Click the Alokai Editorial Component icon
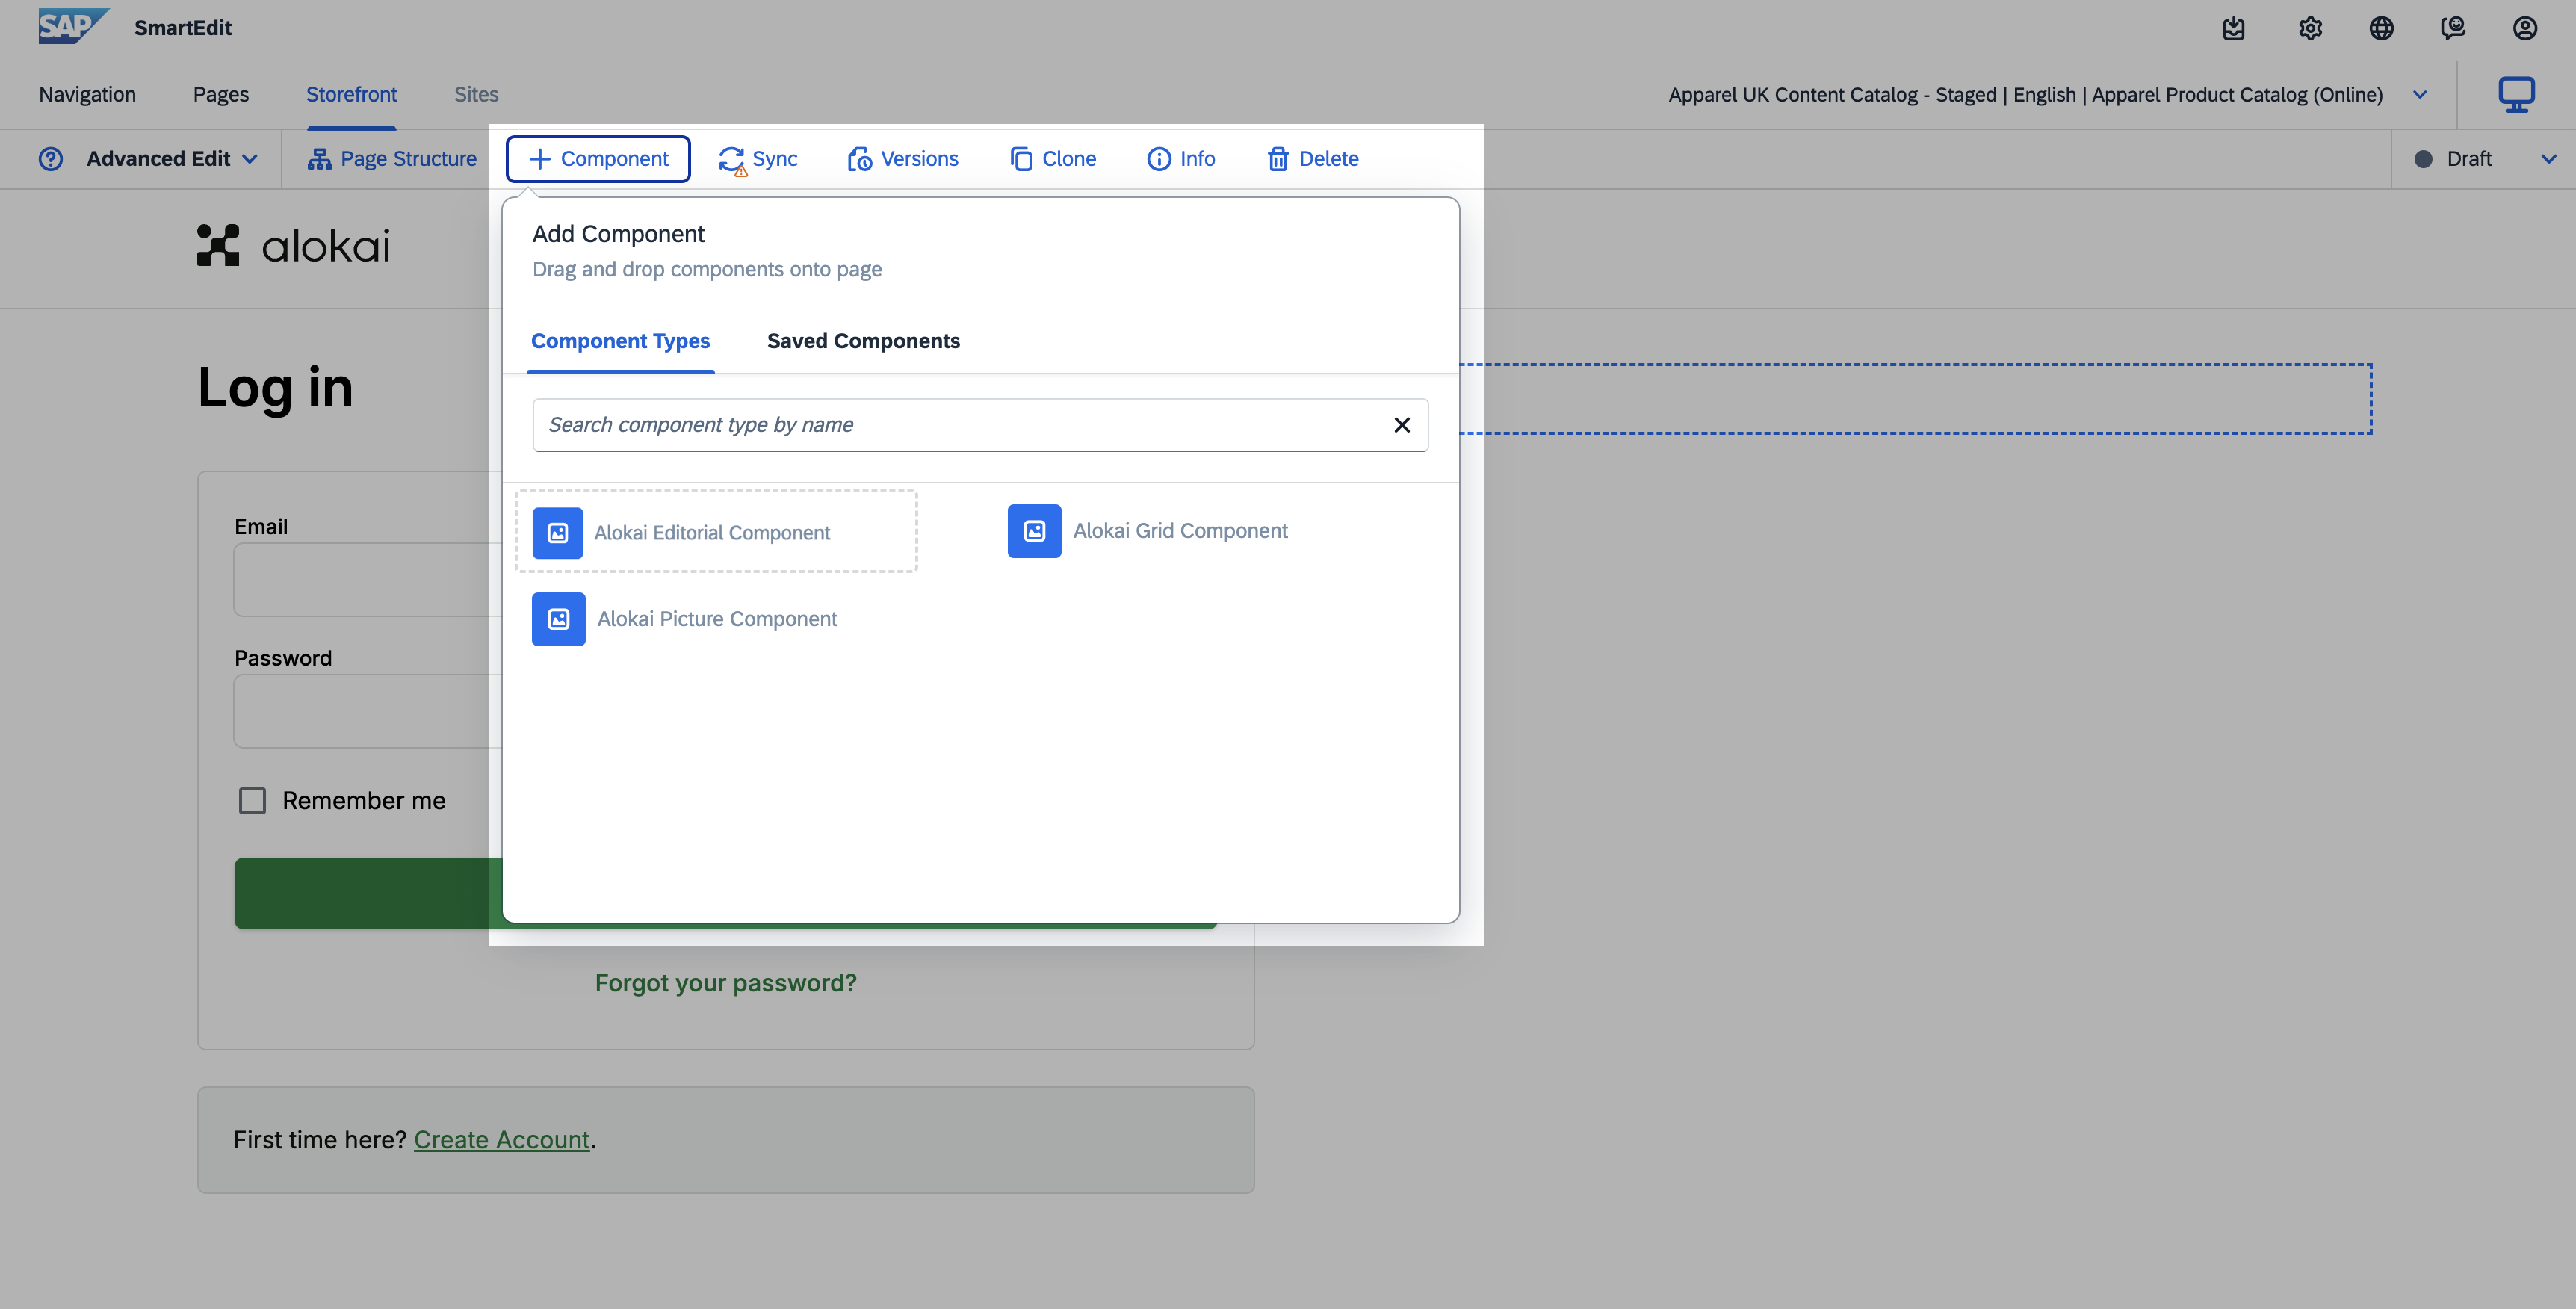Viewport: 2576px width, 1309px height. point(558,533)
